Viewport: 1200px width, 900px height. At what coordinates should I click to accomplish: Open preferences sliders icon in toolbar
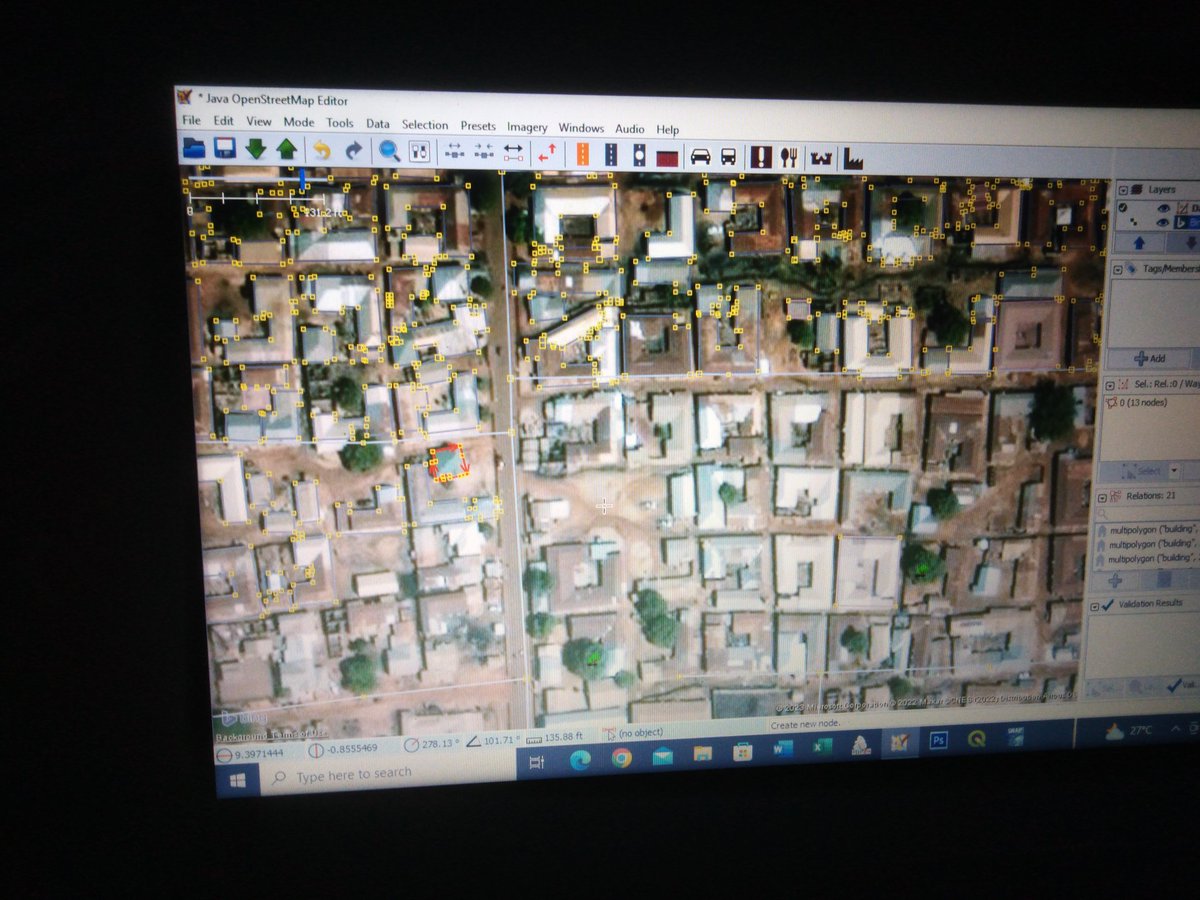(x=420, y=152)
